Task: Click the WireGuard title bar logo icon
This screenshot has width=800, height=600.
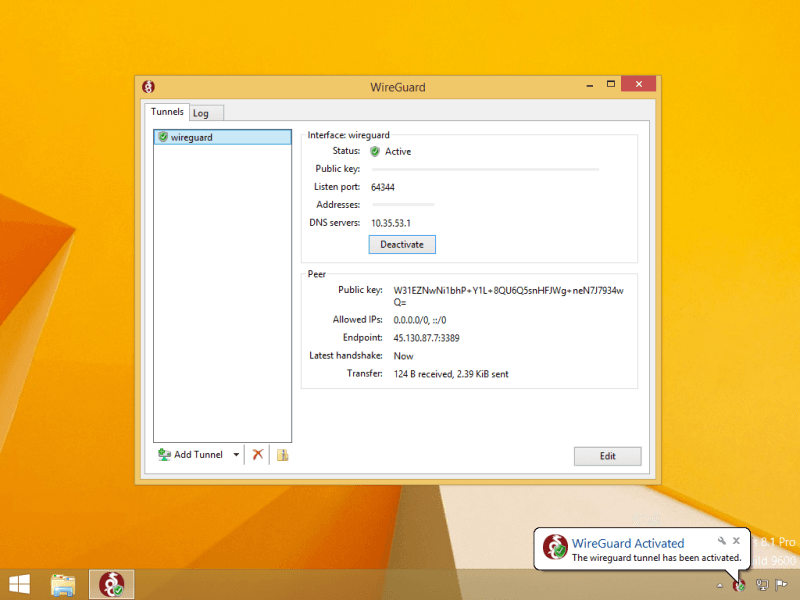Action: 149,87
